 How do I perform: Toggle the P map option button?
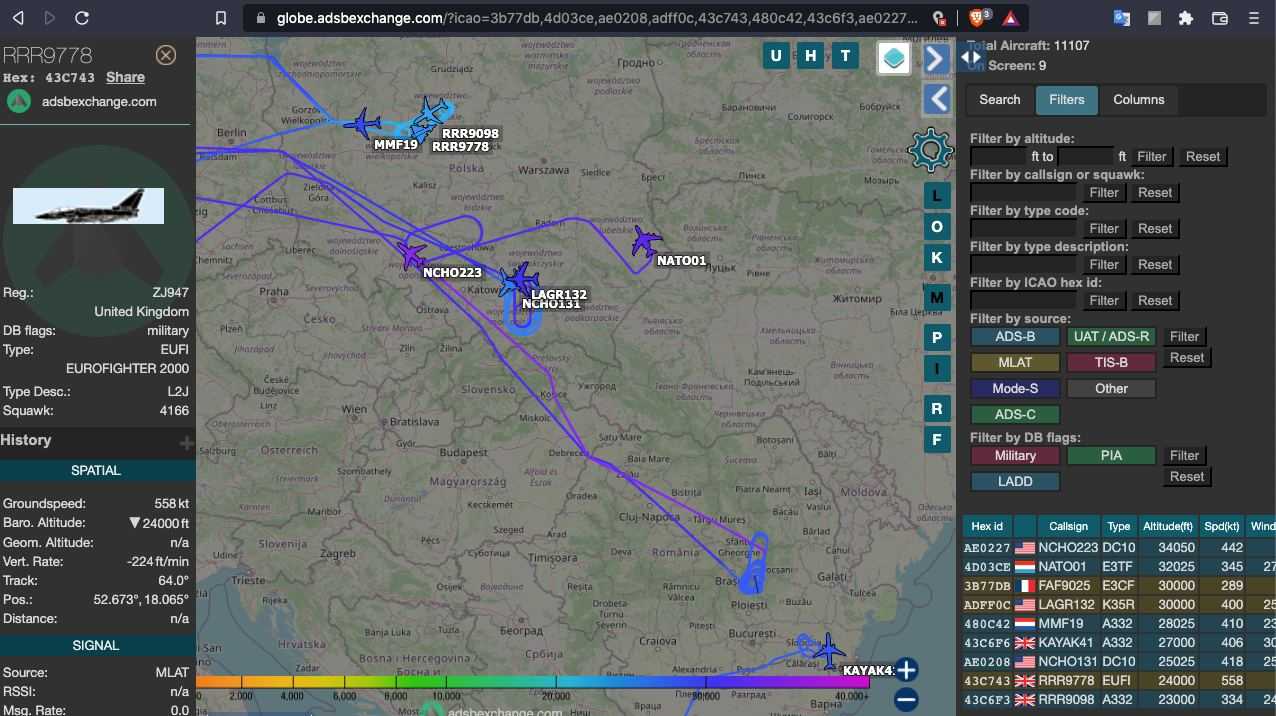(x=937, y=337)
